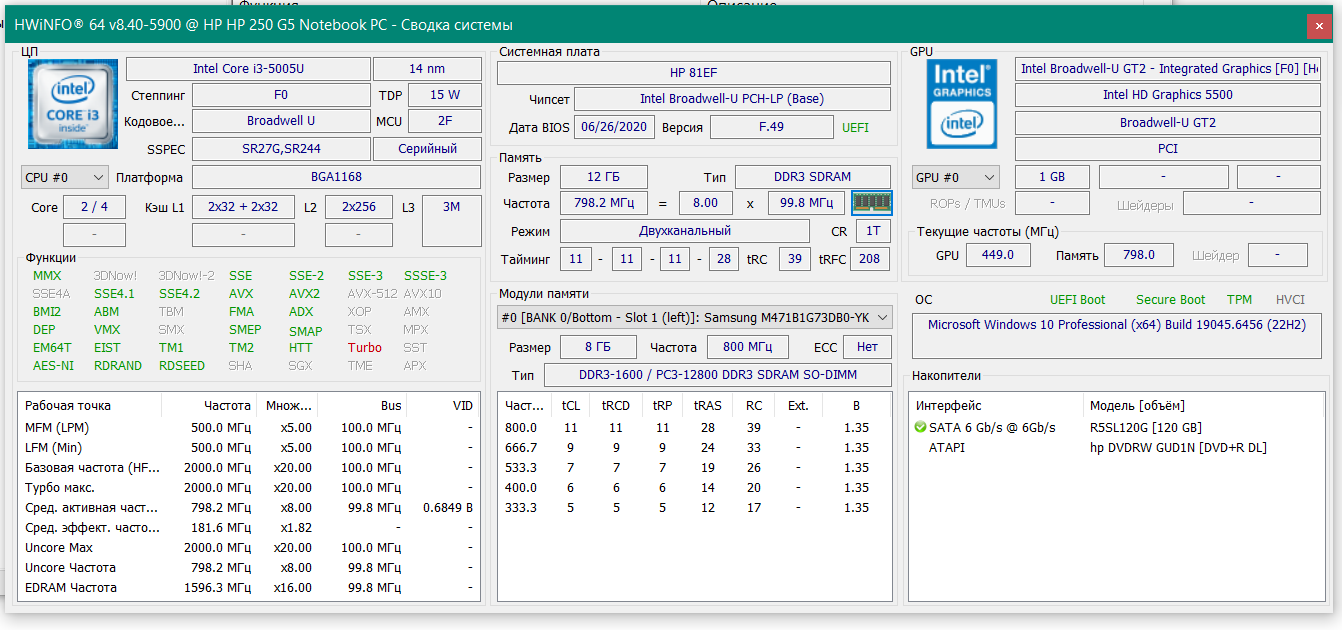This screenshot has height=630, width=1342.
Task: Click the tCL column header
Action: tap(571, 406)
